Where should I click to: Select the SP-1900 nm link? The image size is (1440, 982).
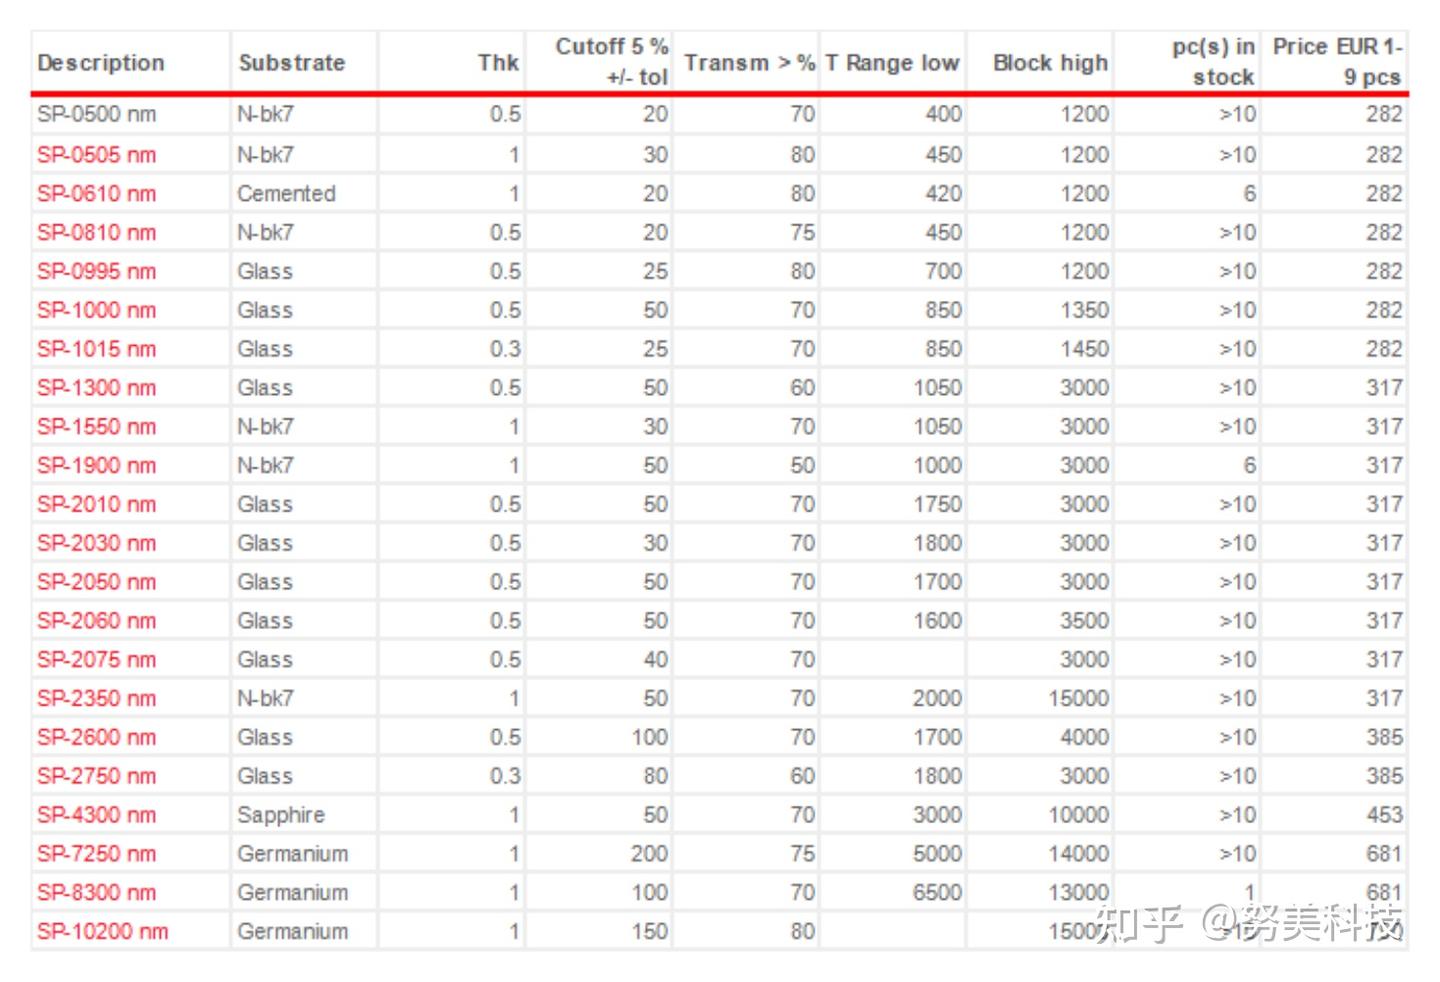click(x=96, y=466)
